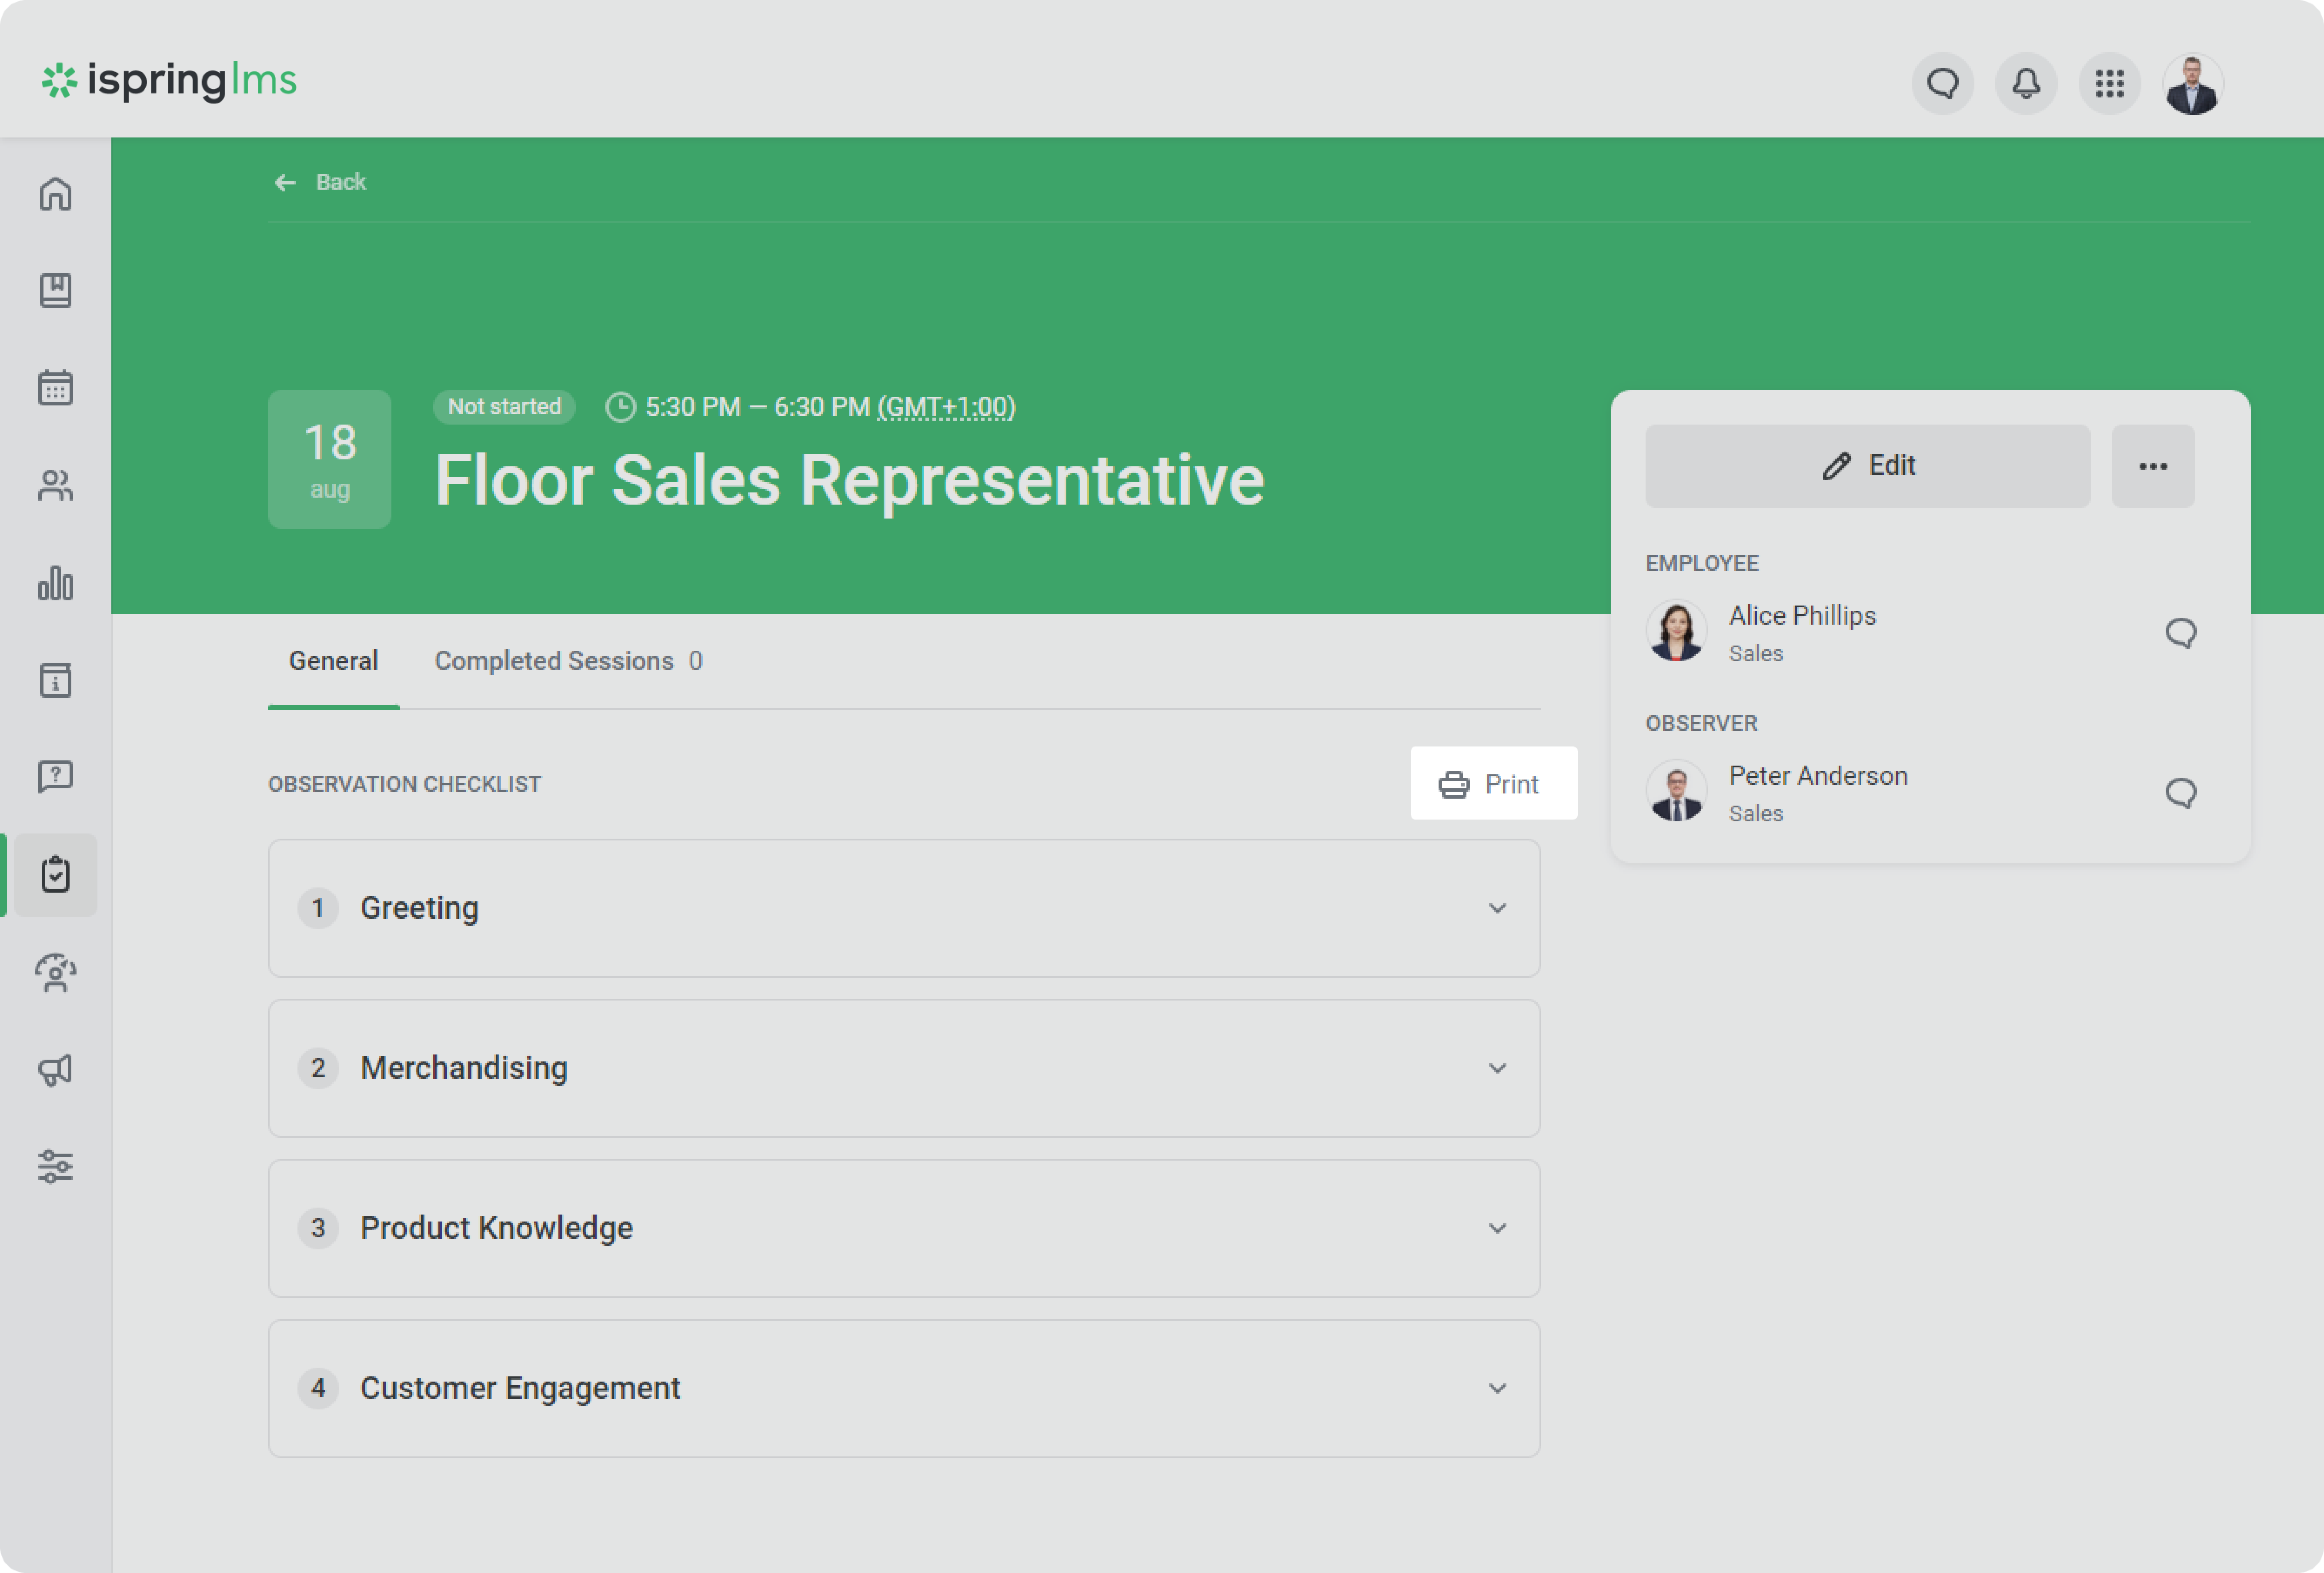
Task: Click the notifications bell icon
Action: point(2026,84)
